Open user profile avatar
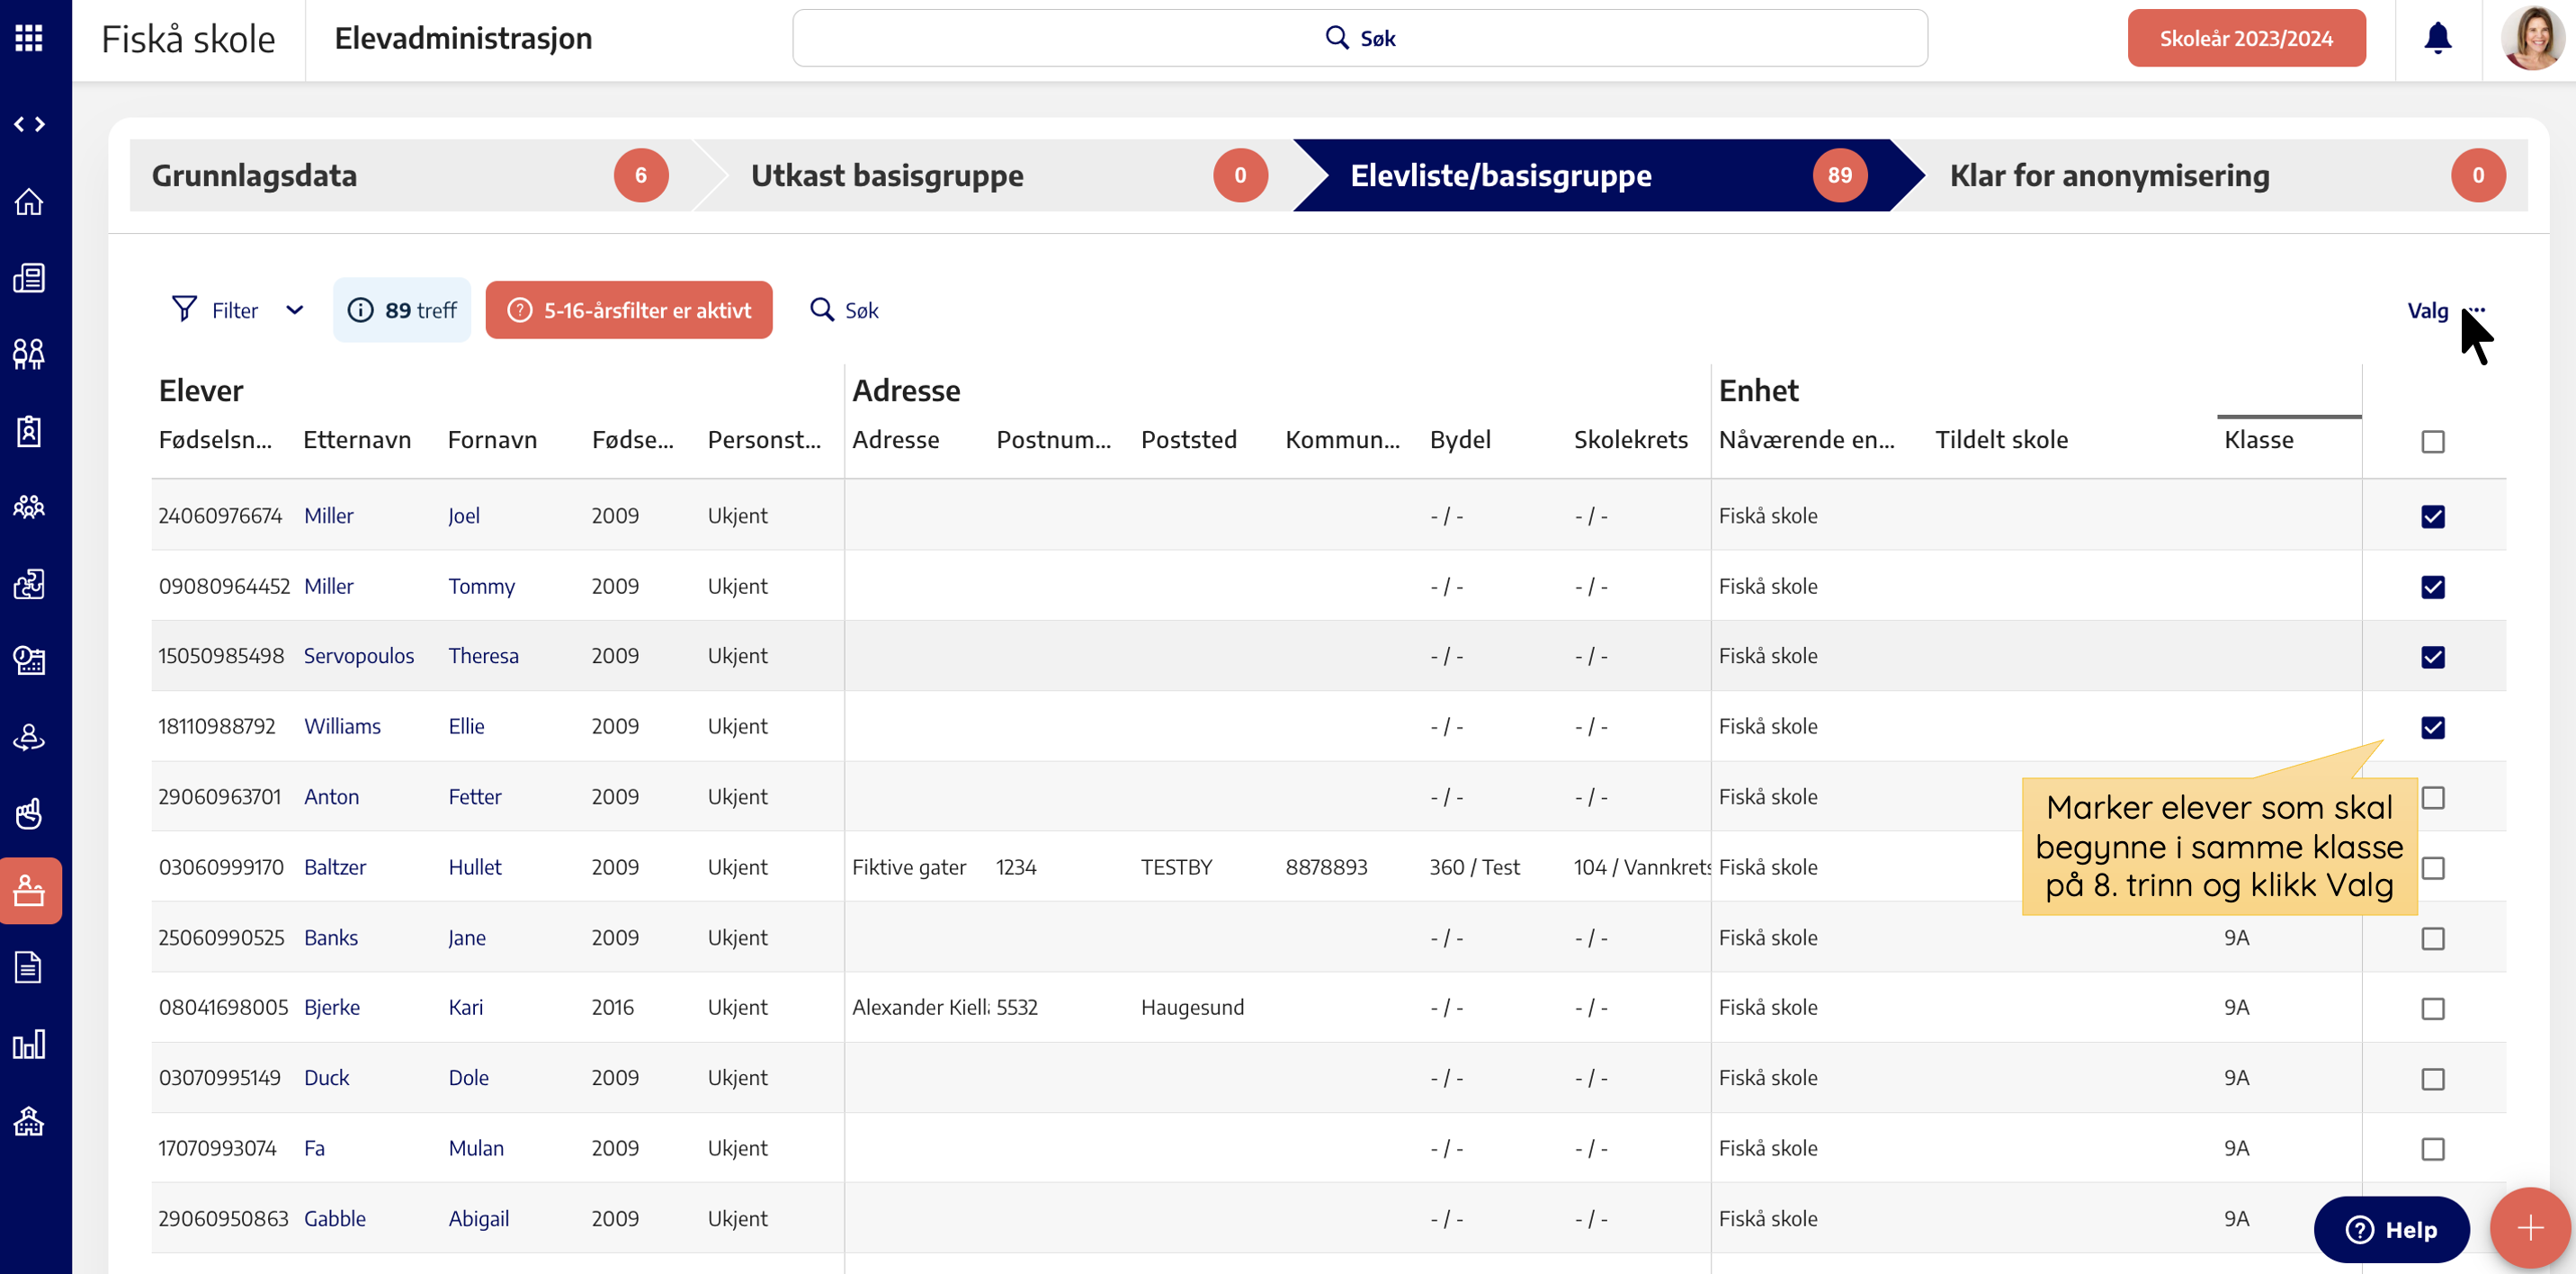 click(2531, 38)
